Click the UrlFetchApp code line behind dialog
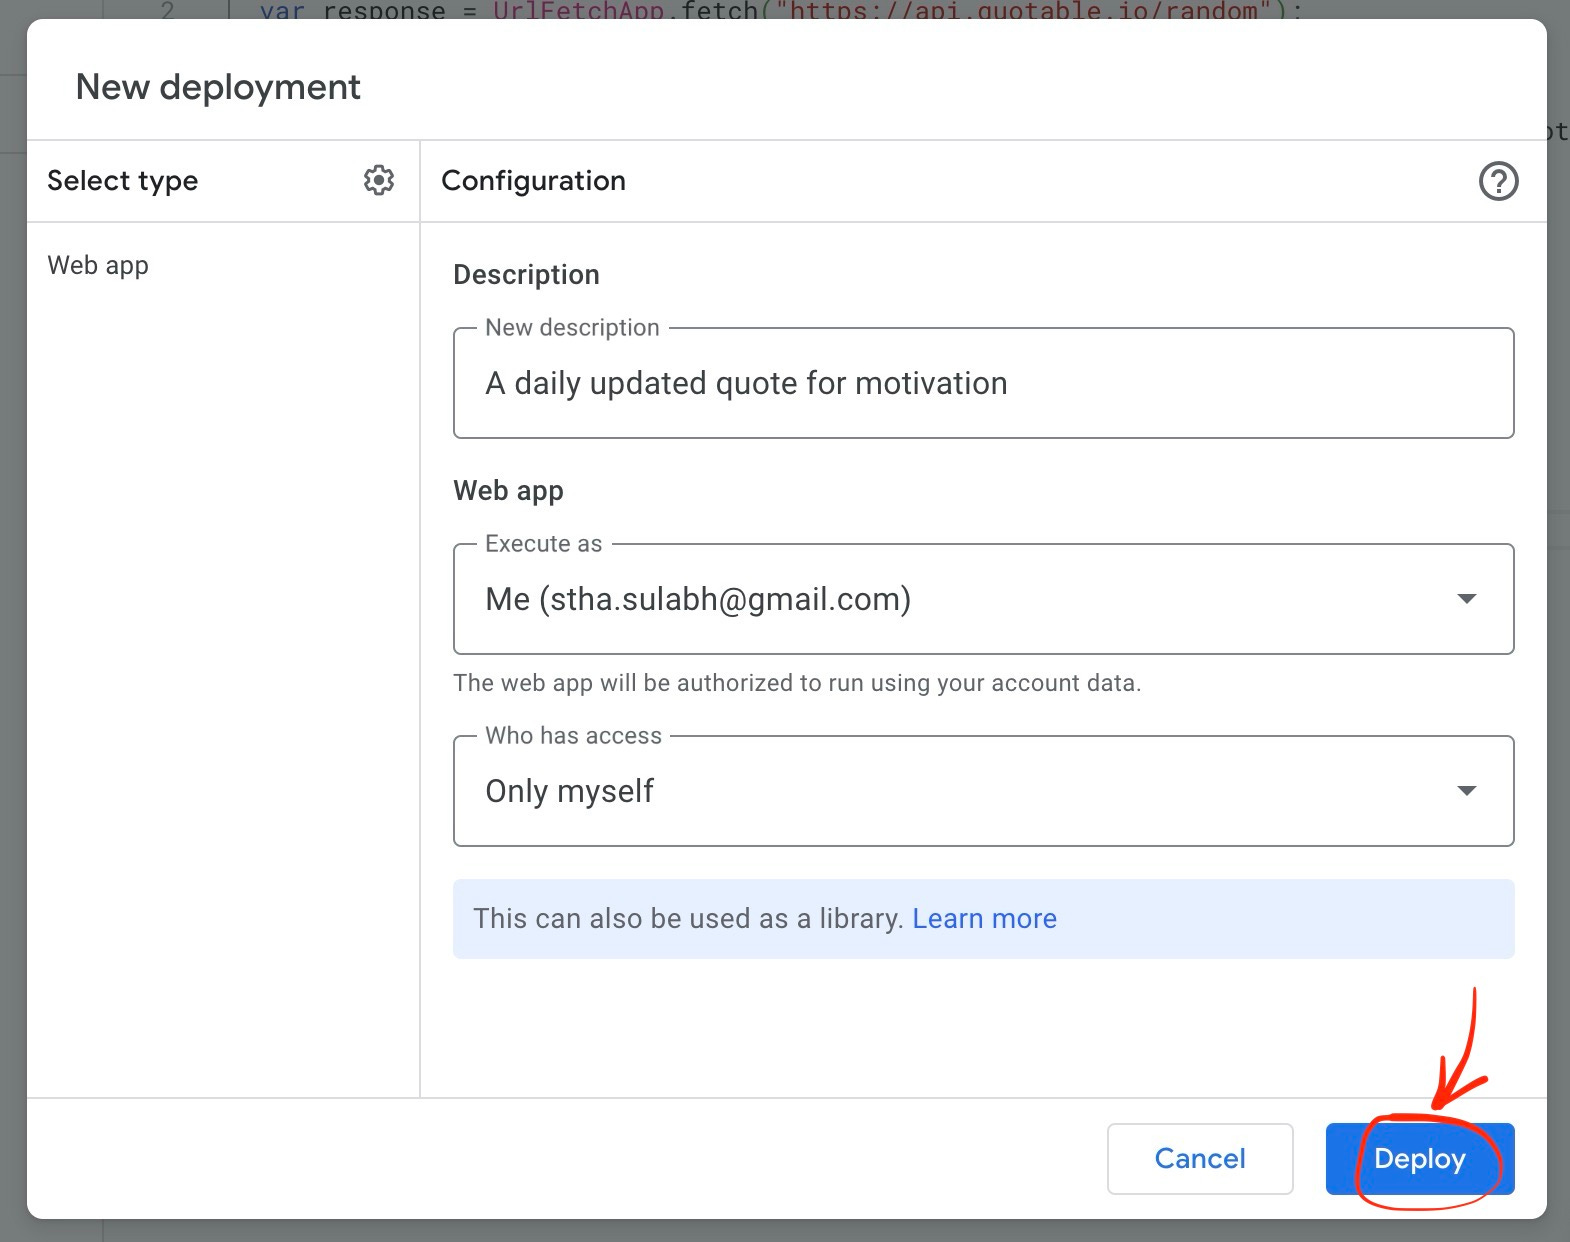The image size is (1570, 1242). [x=780, y=10]
